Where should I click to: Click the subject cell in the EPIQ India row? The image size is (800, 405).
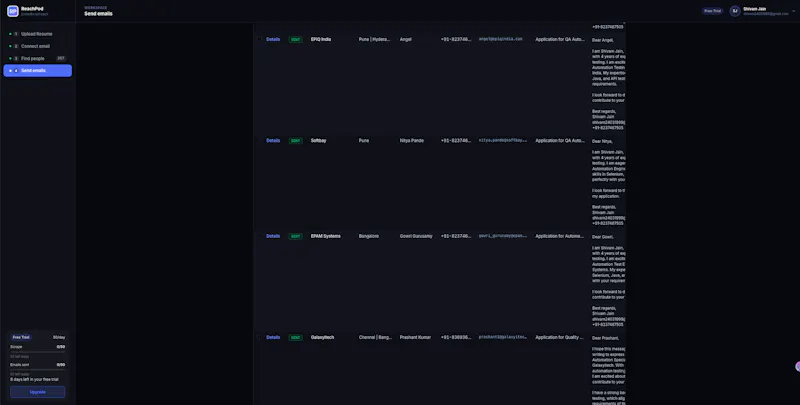(560, 39)
